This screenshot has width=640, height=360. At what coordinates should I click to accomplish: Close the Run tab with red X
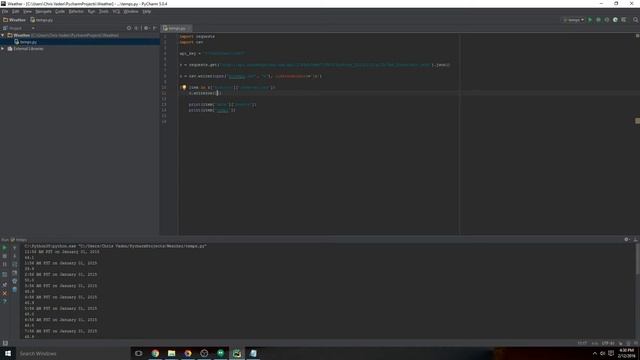[4, 293]
